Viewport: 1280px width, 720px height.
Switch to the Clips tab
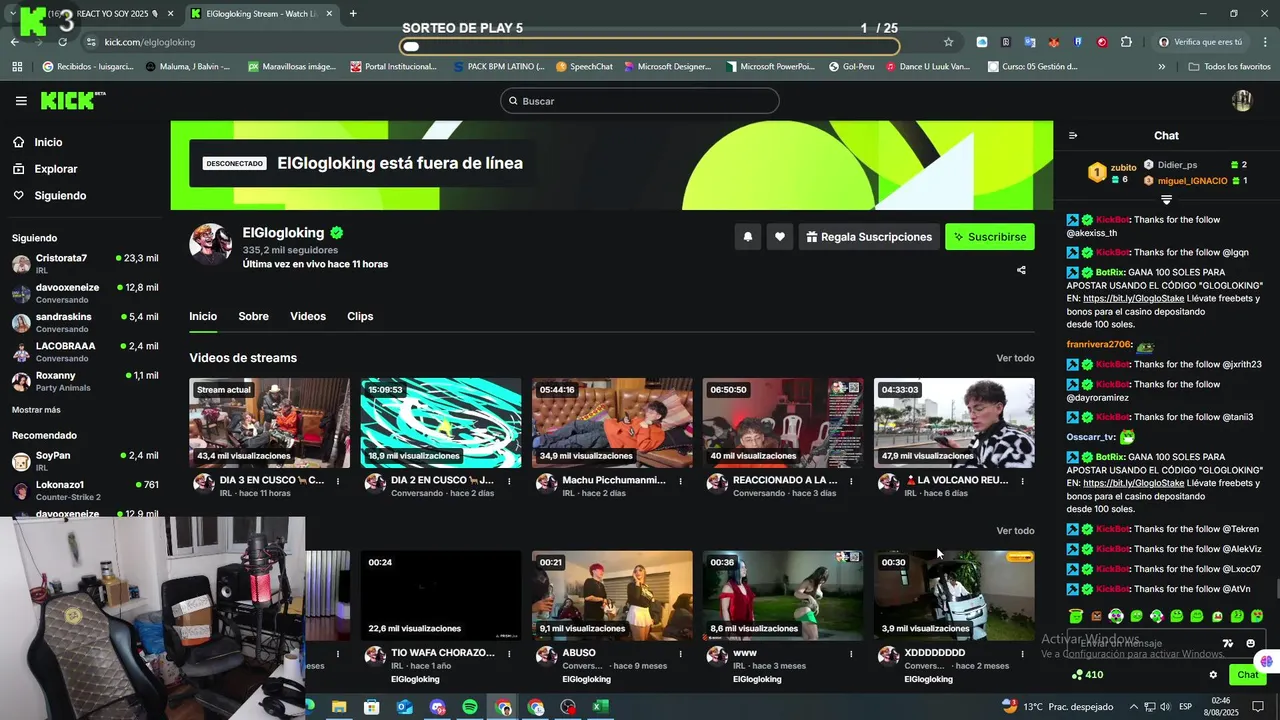point(360,316)
